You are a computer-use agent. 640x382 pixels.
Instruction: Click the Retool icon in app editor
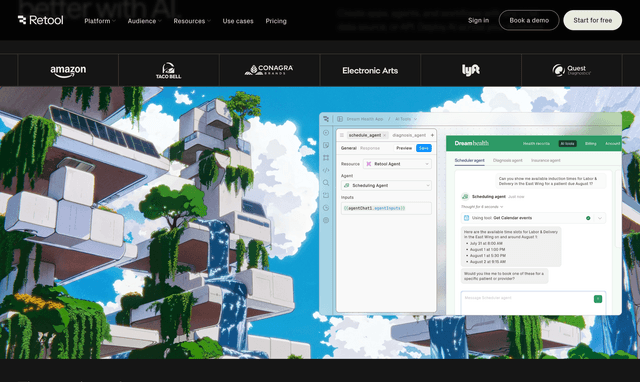click(326, 119)
